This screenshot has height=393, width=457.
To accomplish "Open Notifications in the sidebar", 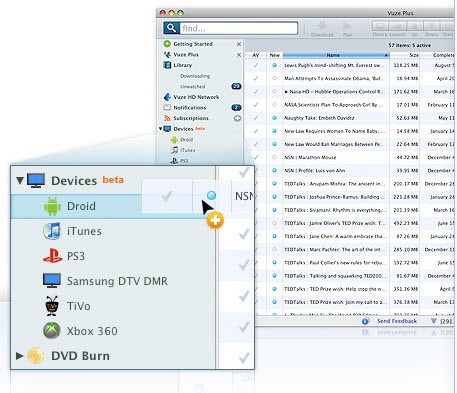I will point(190,108).
